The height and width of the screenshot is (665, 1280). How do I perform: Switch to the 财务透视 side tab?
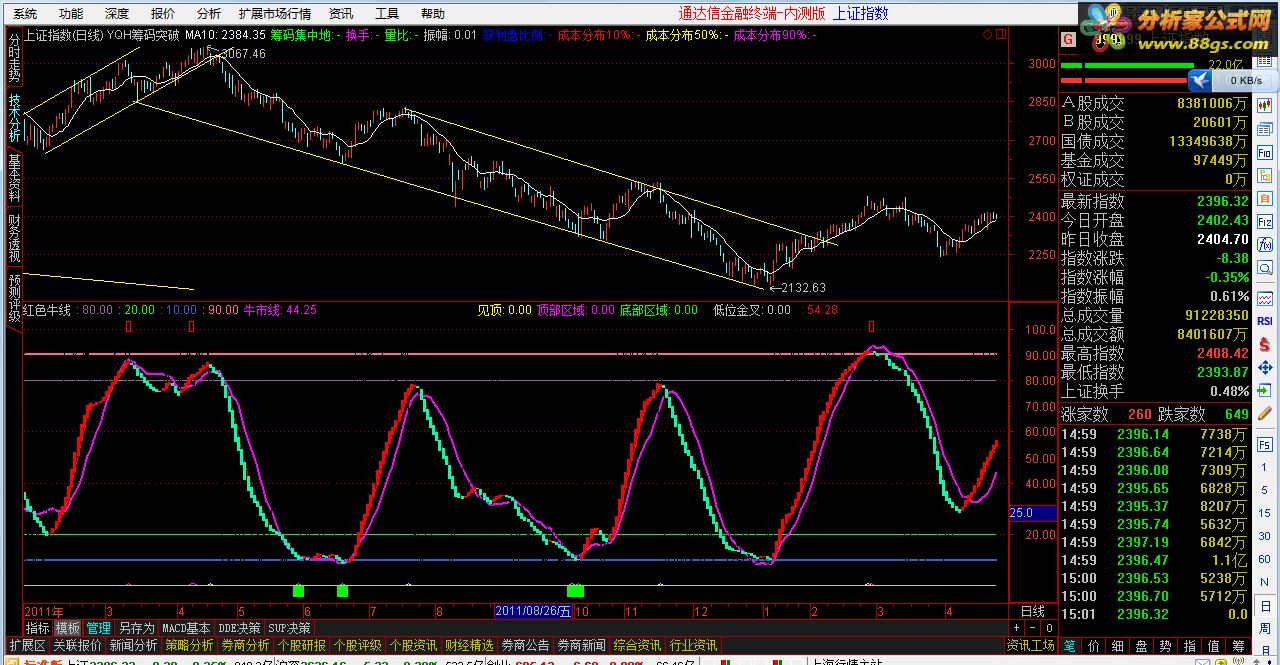[x=14, y=238]
